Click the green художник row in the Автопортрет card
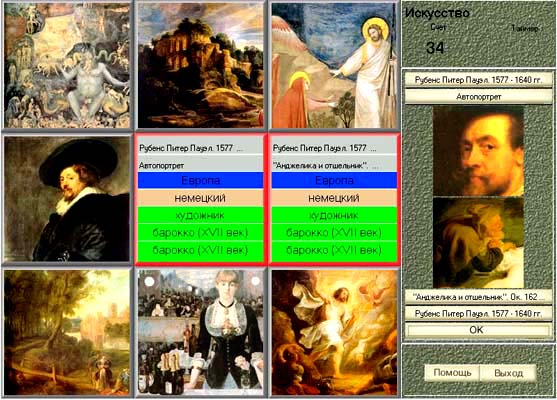Viewport: 557px width, 400px height. point(201,215)
